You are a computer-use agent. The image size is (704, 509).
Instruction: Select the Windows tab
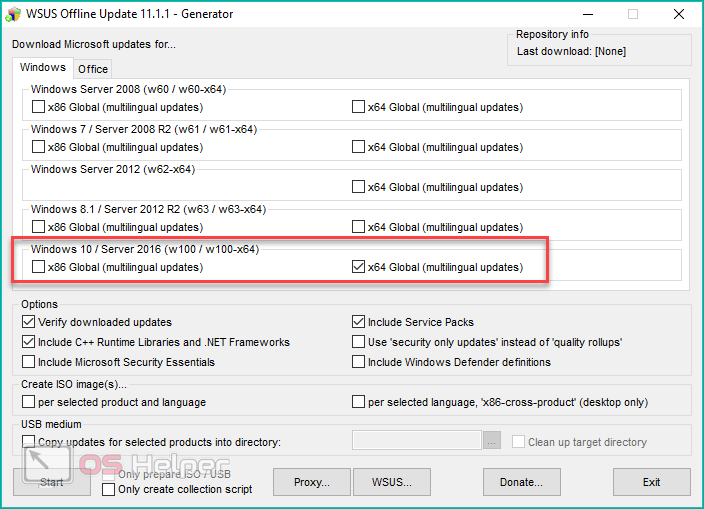43,67
